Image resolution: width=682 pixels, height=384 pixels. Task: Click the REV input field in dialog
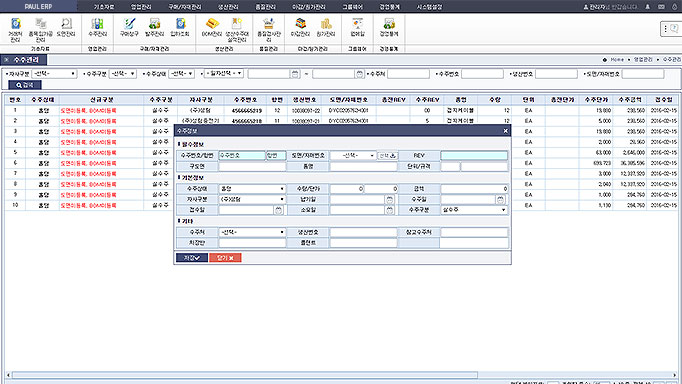point(474,155)
